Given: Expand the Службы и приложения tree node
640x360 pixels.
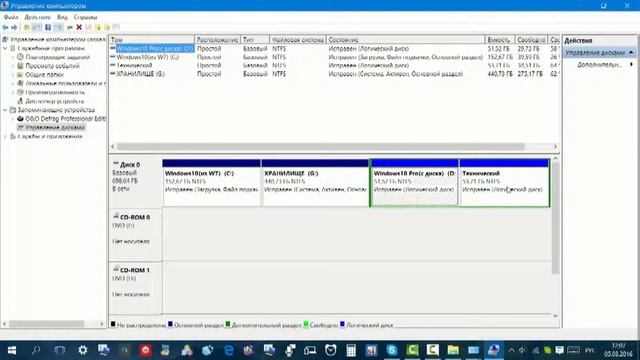Looking at the screenshot, I should click(x=5, y=136).
